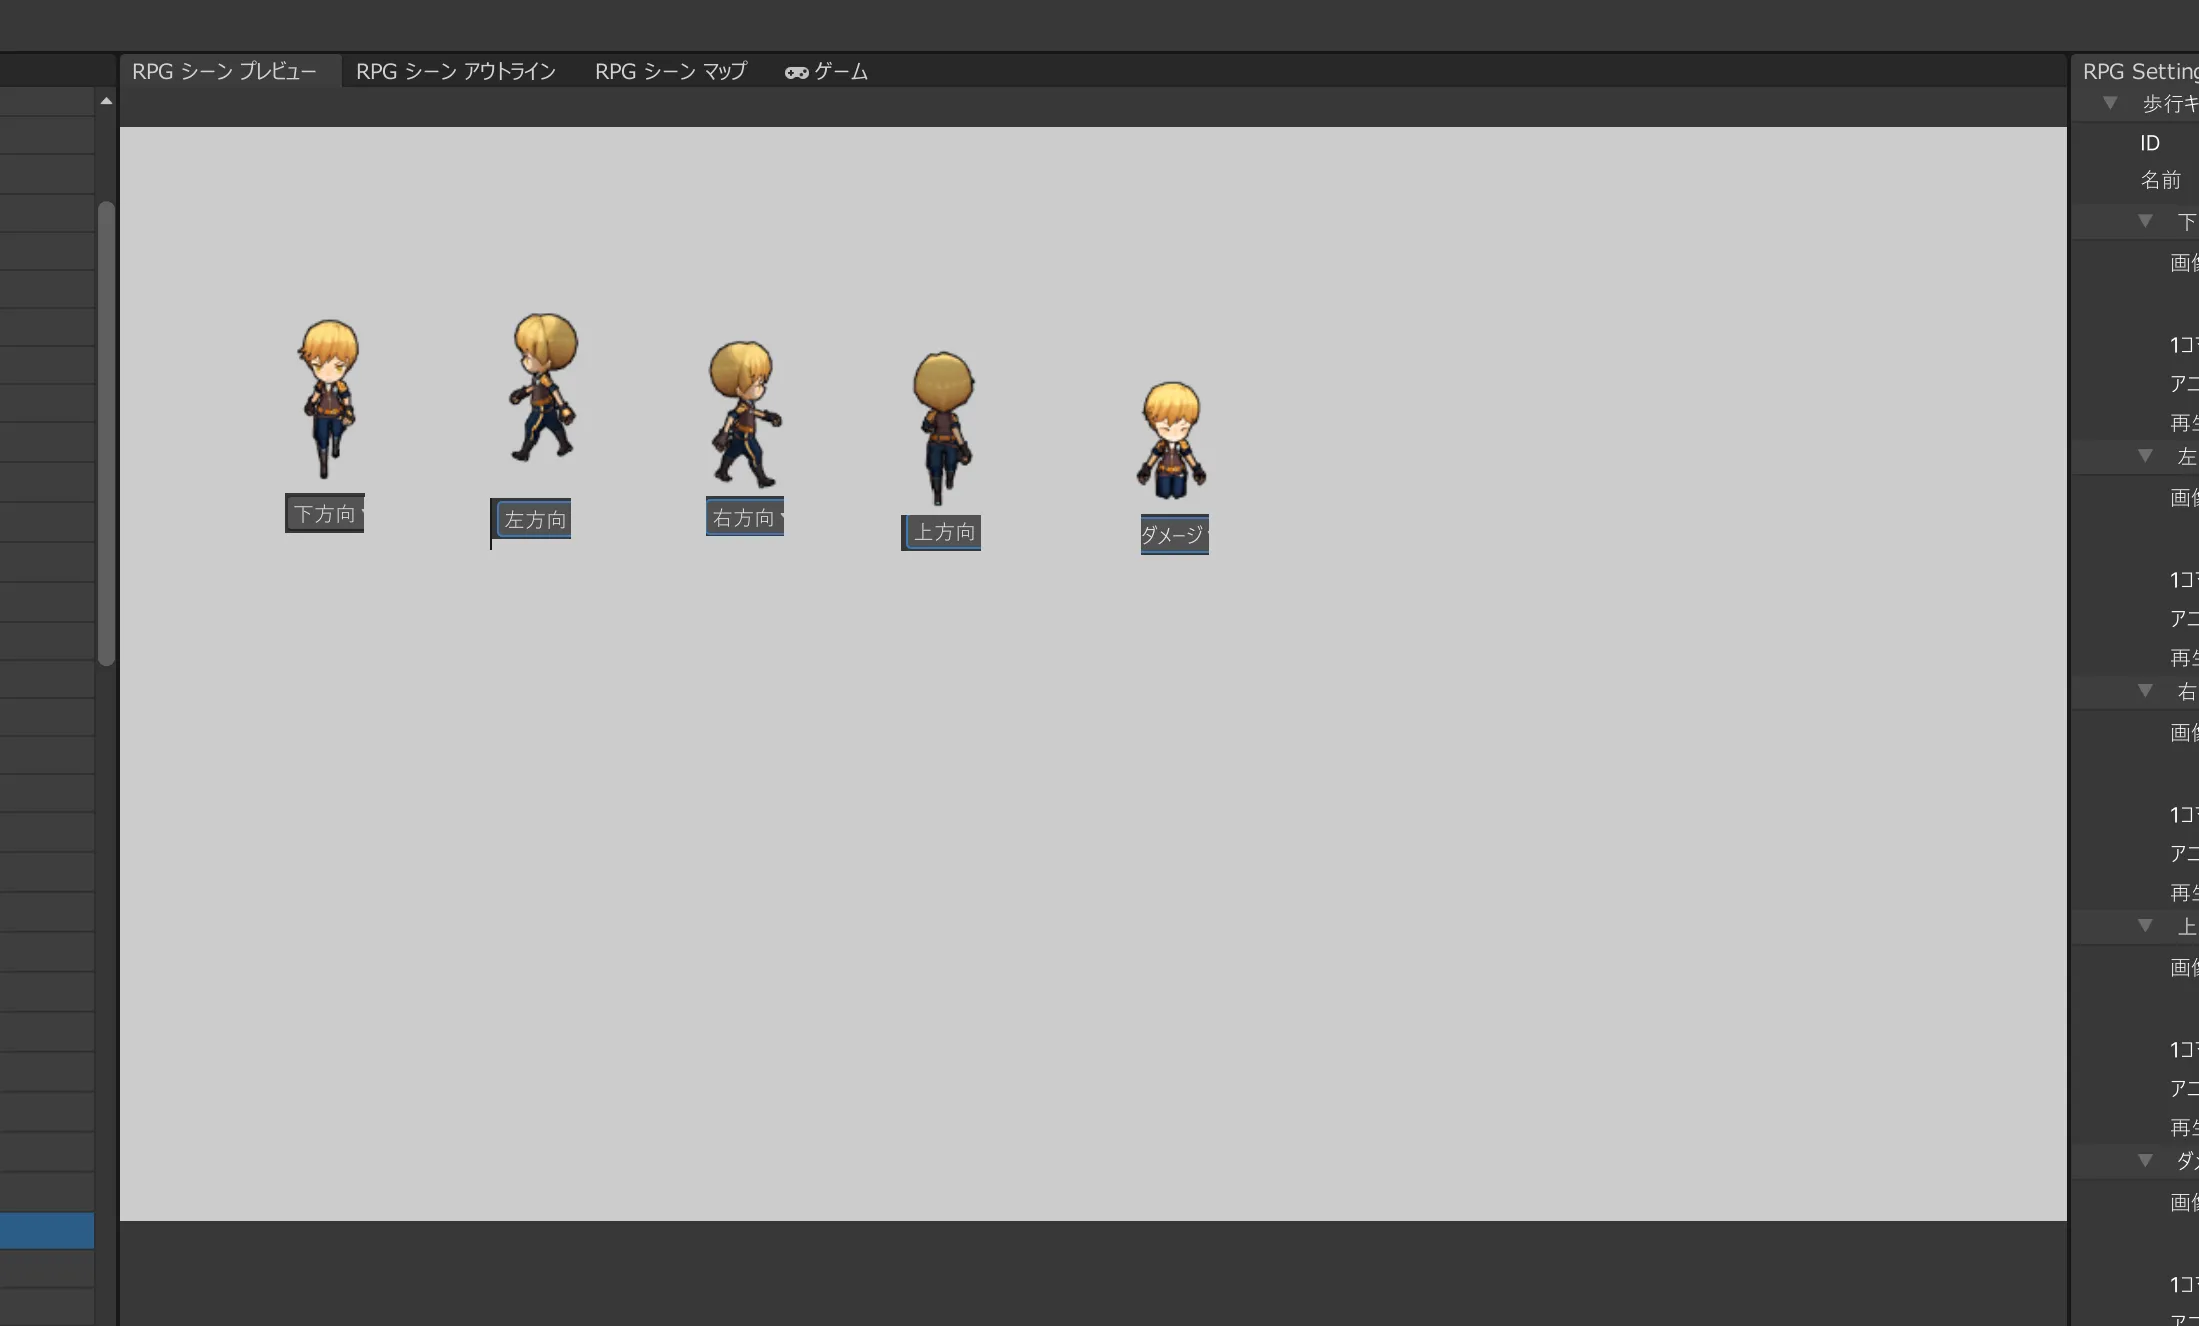Viewport: 2199px width, 1326px height.
Task: Click the damage pose character sprite
Action: [x=1171, y=441]
